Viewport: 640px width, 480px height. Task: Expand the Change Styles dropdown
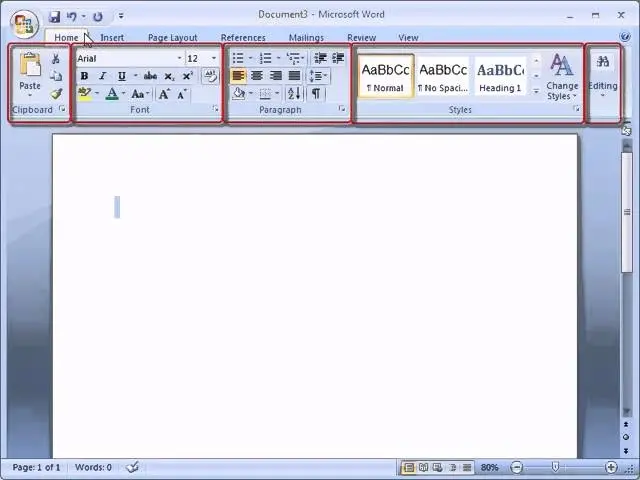pos(562,78)
